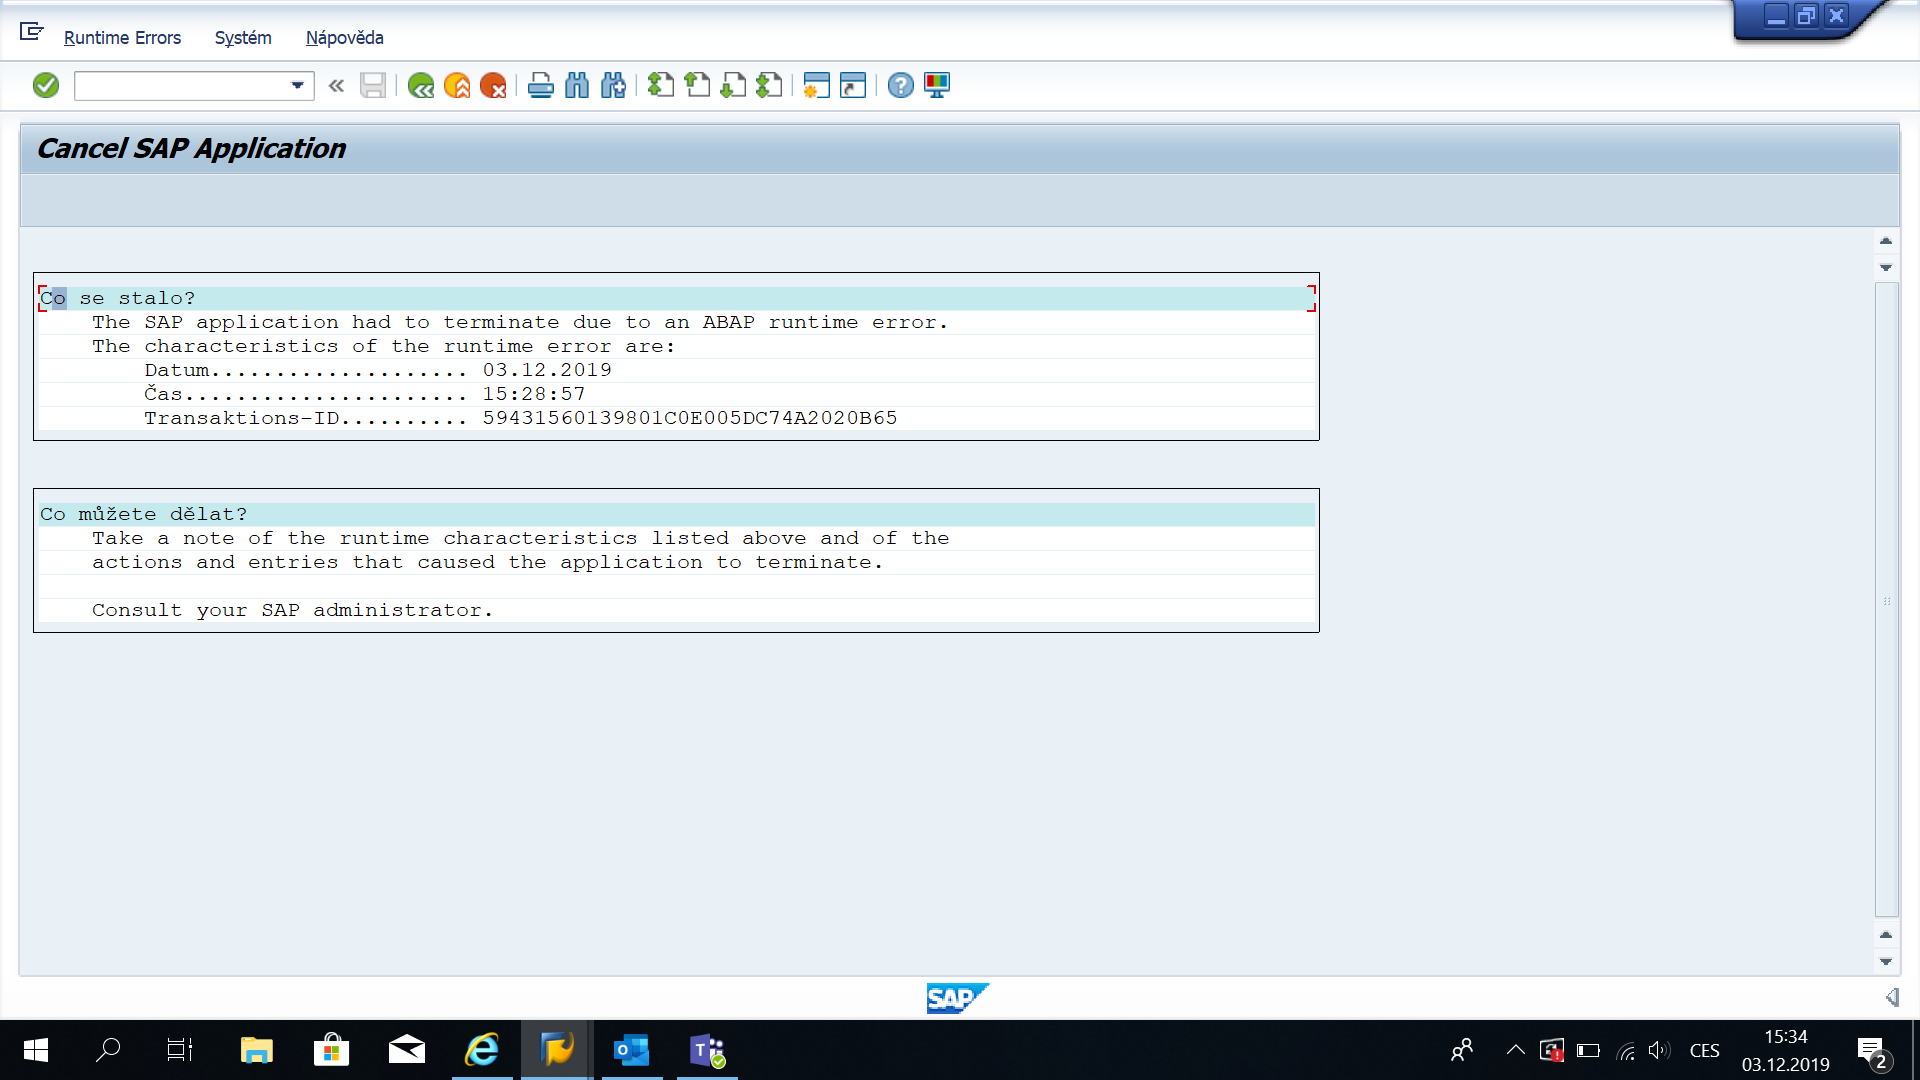This screenshot has height=1080, width=1920.
Task: Collapse the command field with double chevron
Action: 336,86
